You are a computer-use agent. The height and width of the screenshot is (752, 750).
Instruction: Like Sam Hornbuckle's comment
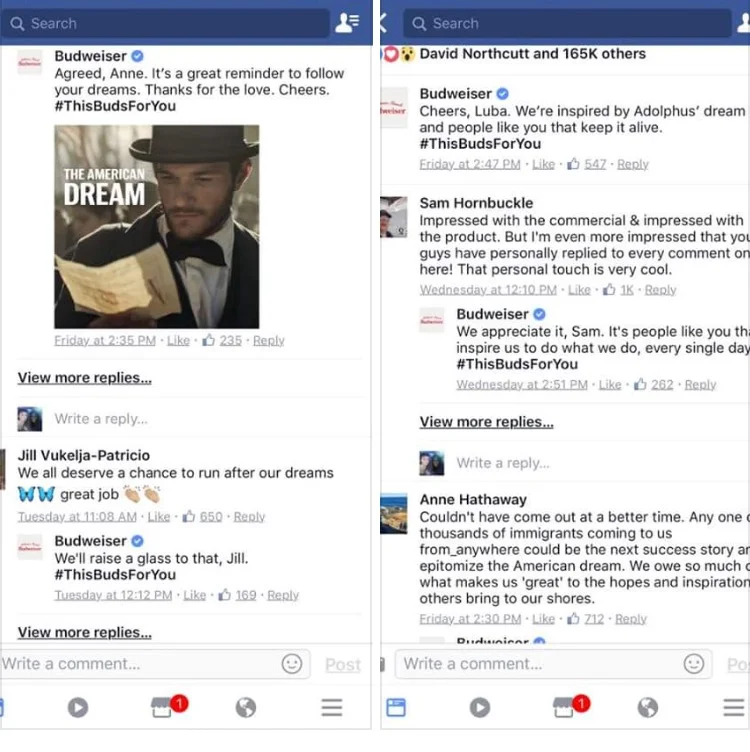click(579, 290)
